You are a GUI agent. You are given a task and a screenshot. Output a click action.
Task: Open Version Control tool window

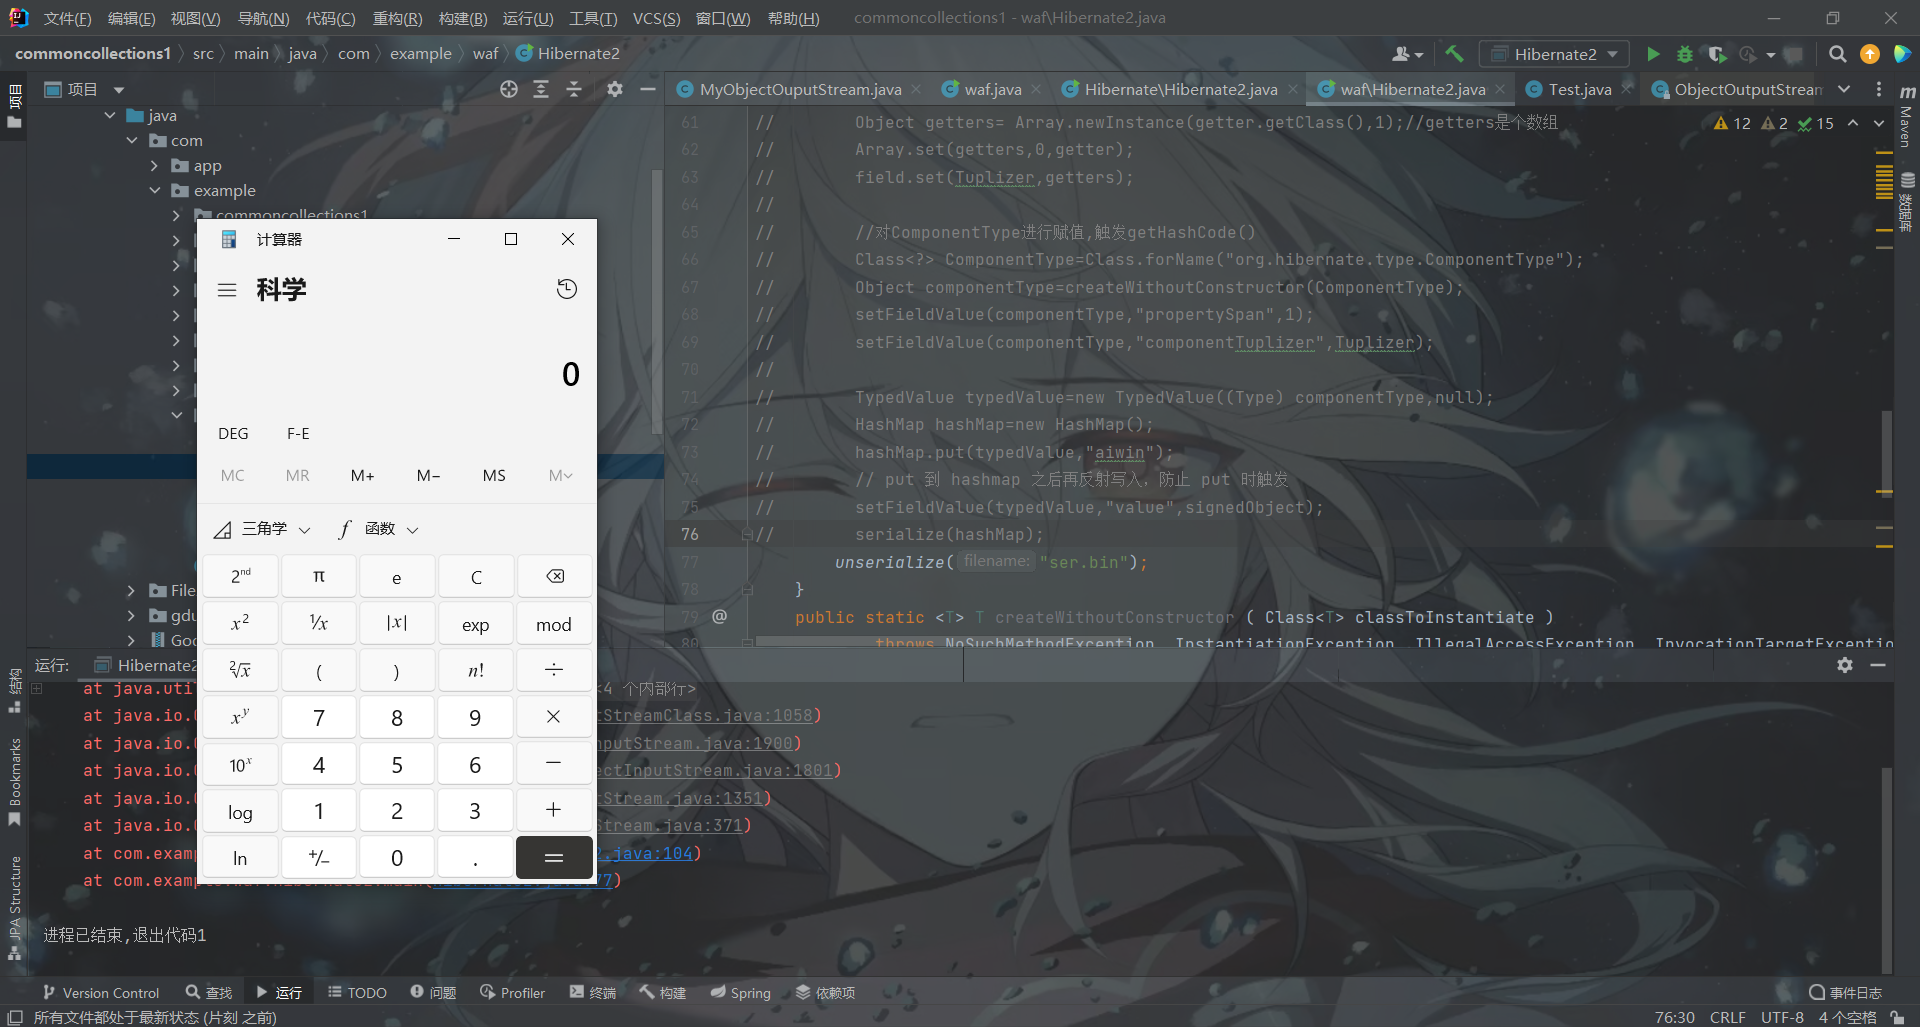(100, 992)
